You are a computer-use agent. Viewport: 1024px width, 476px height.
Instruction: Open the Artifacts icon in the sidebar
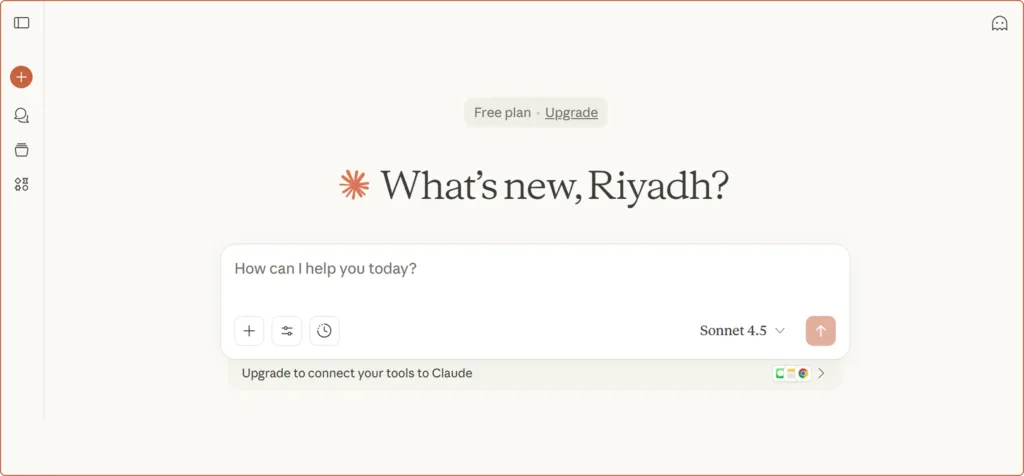coord(21,184)
